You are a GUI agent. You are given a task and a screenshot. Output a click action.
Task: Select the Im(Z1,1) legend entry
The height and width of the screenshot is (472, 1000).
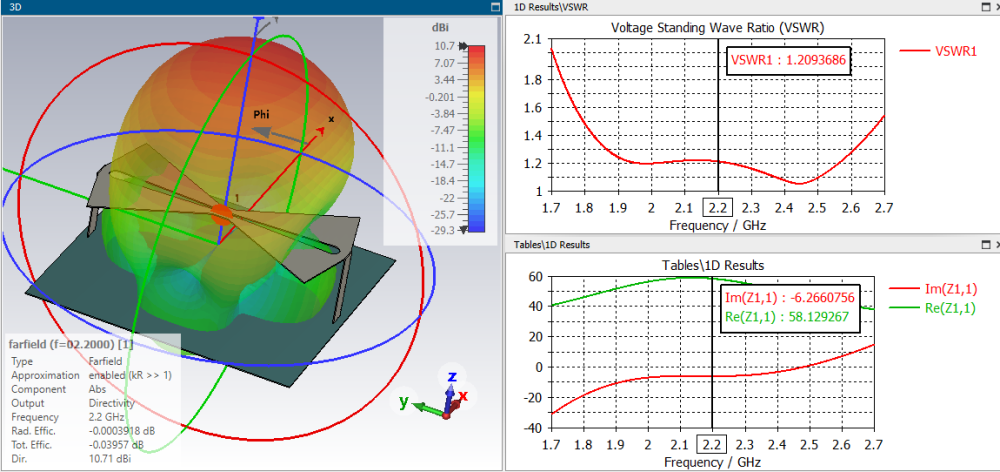coord(933,290)
